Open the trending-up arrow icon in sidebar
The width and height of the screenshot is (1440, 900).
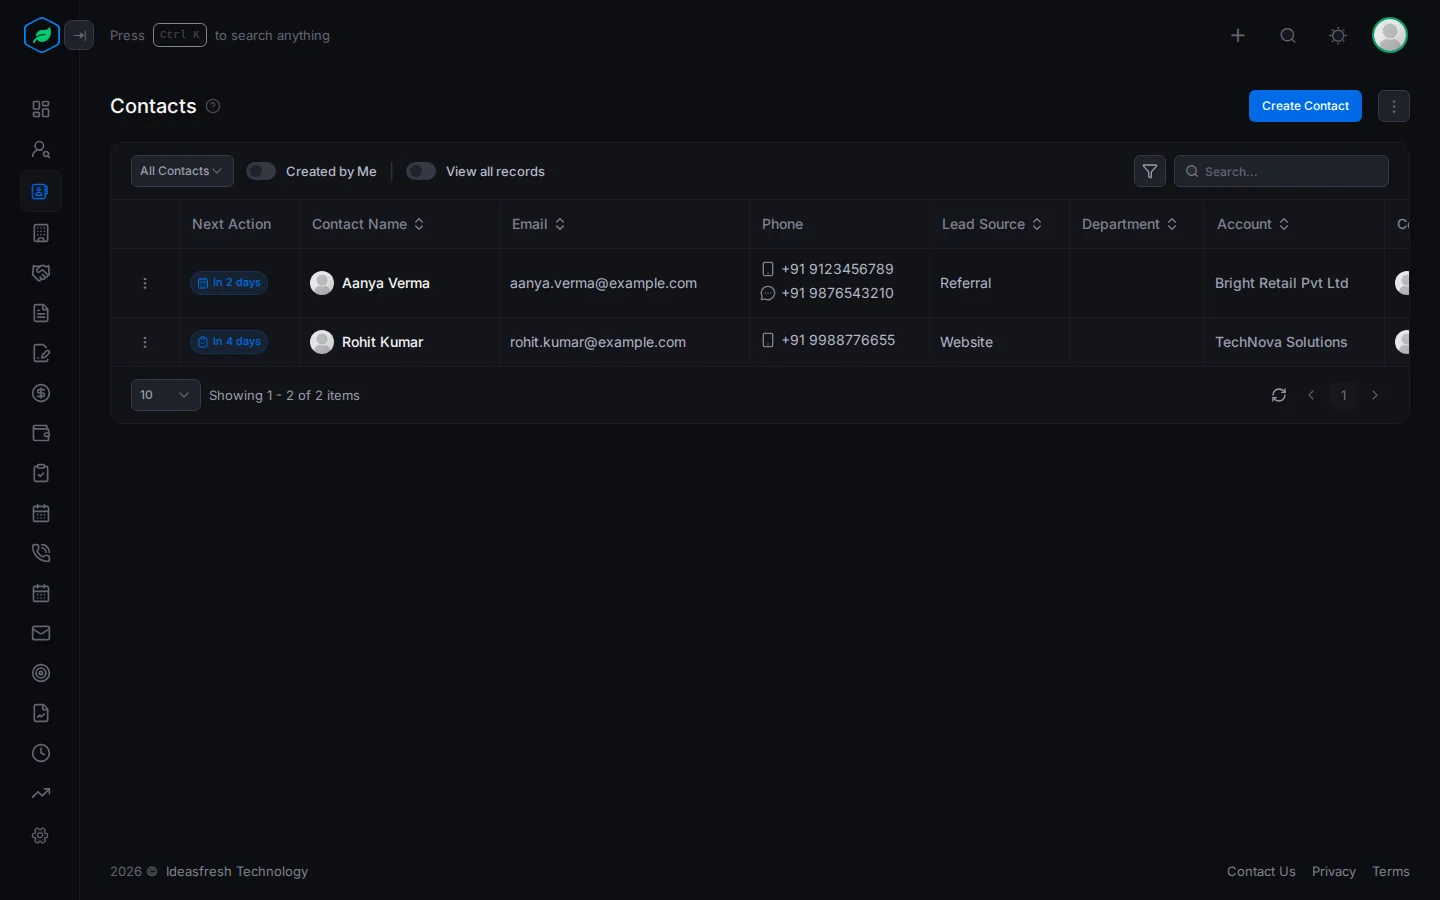(x=41, y=793)
